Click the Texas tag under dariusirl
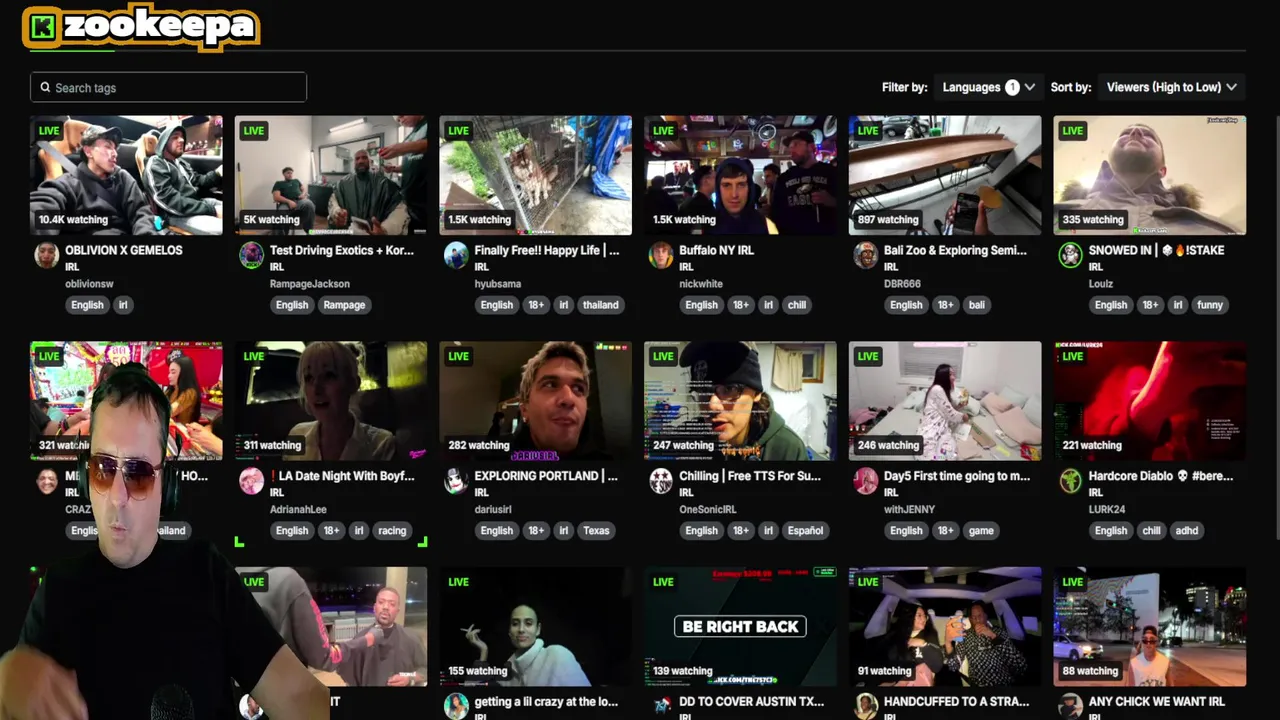This screenshot has height=720, width=1280. pos(596,531)
